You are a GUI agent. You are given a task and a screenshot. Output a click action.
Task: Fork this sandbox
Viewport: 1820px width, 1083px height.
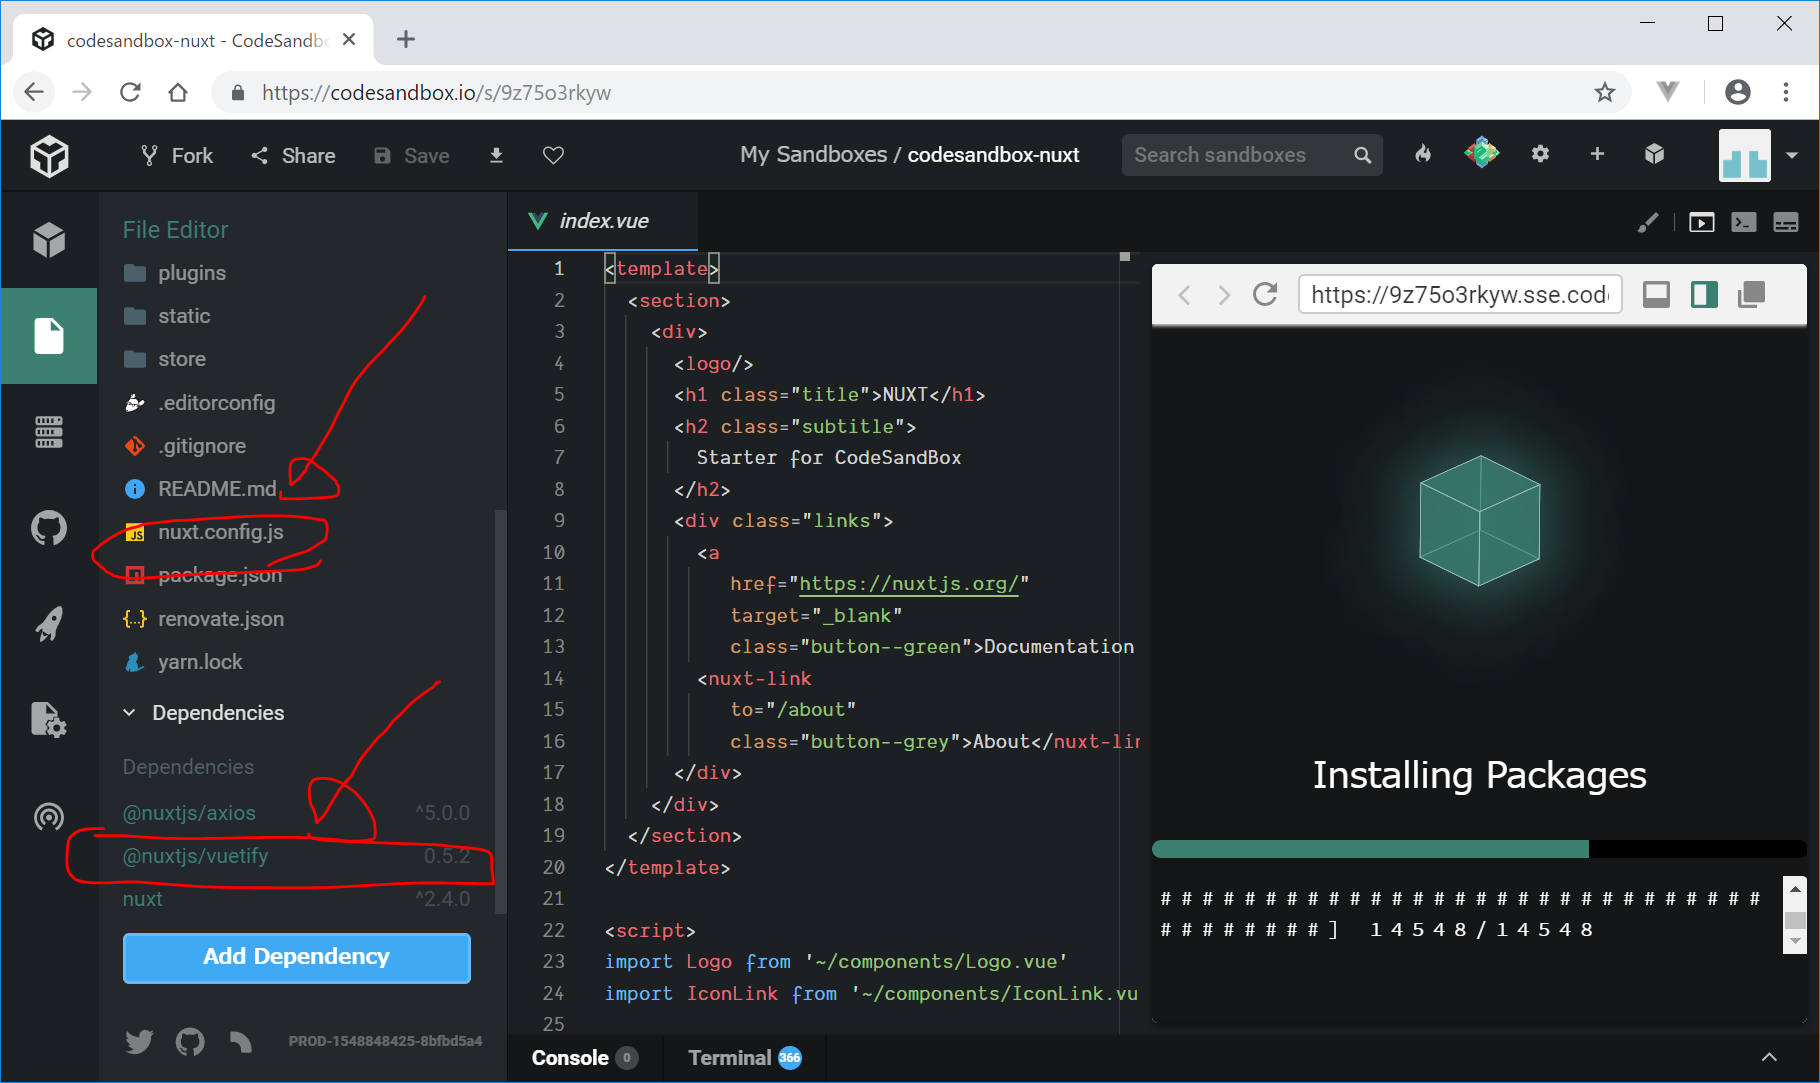pos(177,156)
